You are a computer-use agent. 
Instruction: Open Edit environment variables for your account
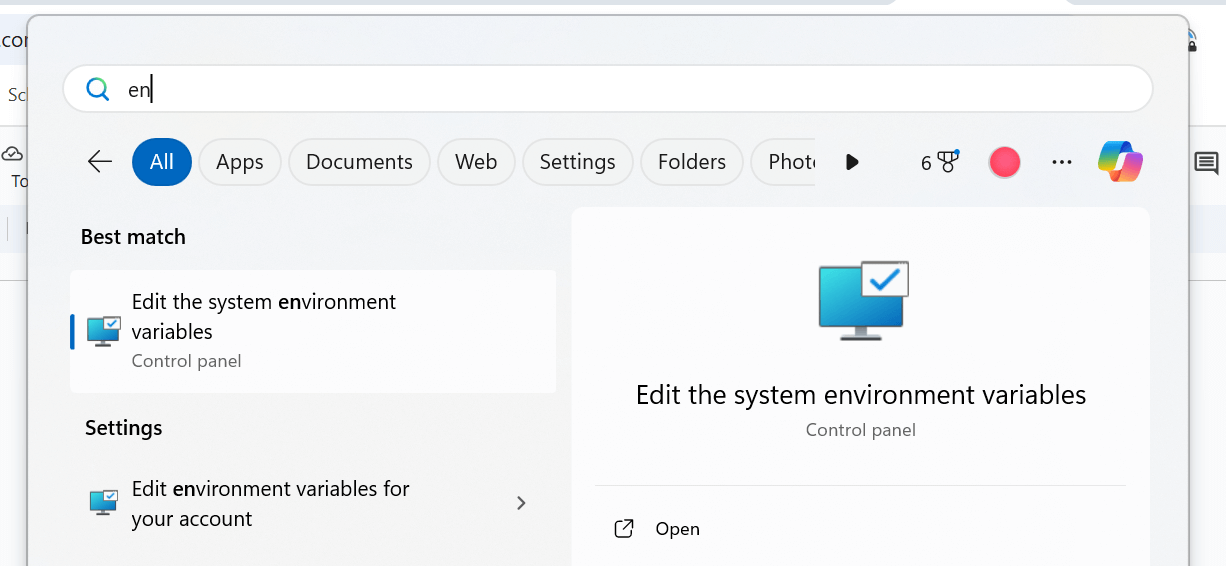[x=313, y=503]
